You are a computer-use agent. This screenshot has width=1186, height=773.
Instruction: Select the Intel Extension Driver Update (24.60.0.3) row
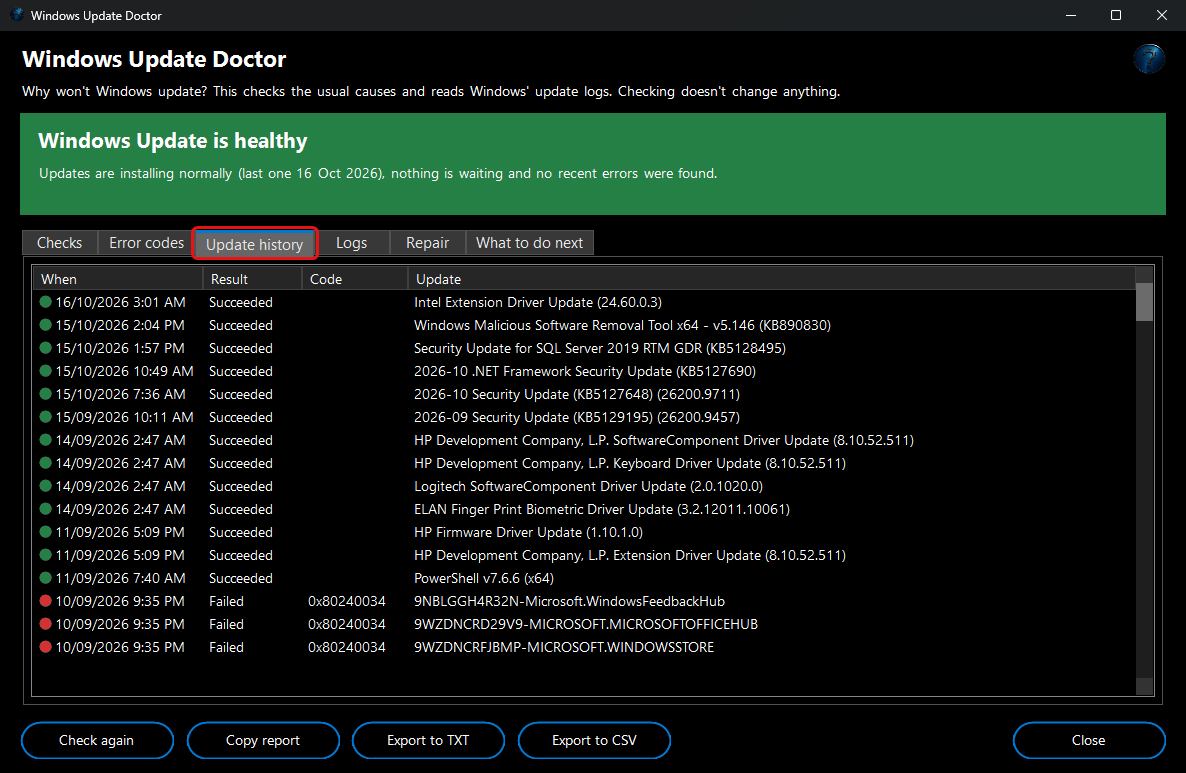coord(584,302)
